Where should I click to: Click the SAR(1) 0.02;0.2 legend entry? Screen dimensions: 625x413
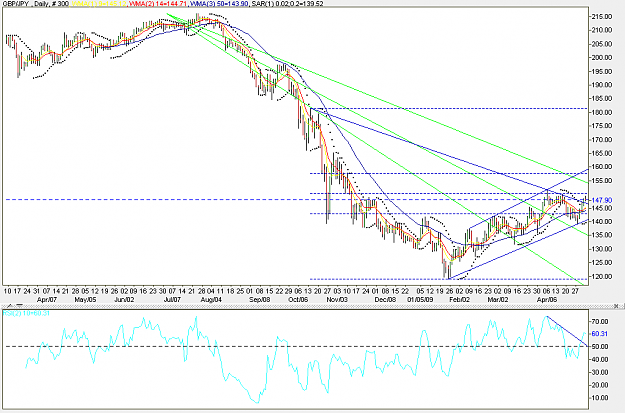(x=287, y=4)
